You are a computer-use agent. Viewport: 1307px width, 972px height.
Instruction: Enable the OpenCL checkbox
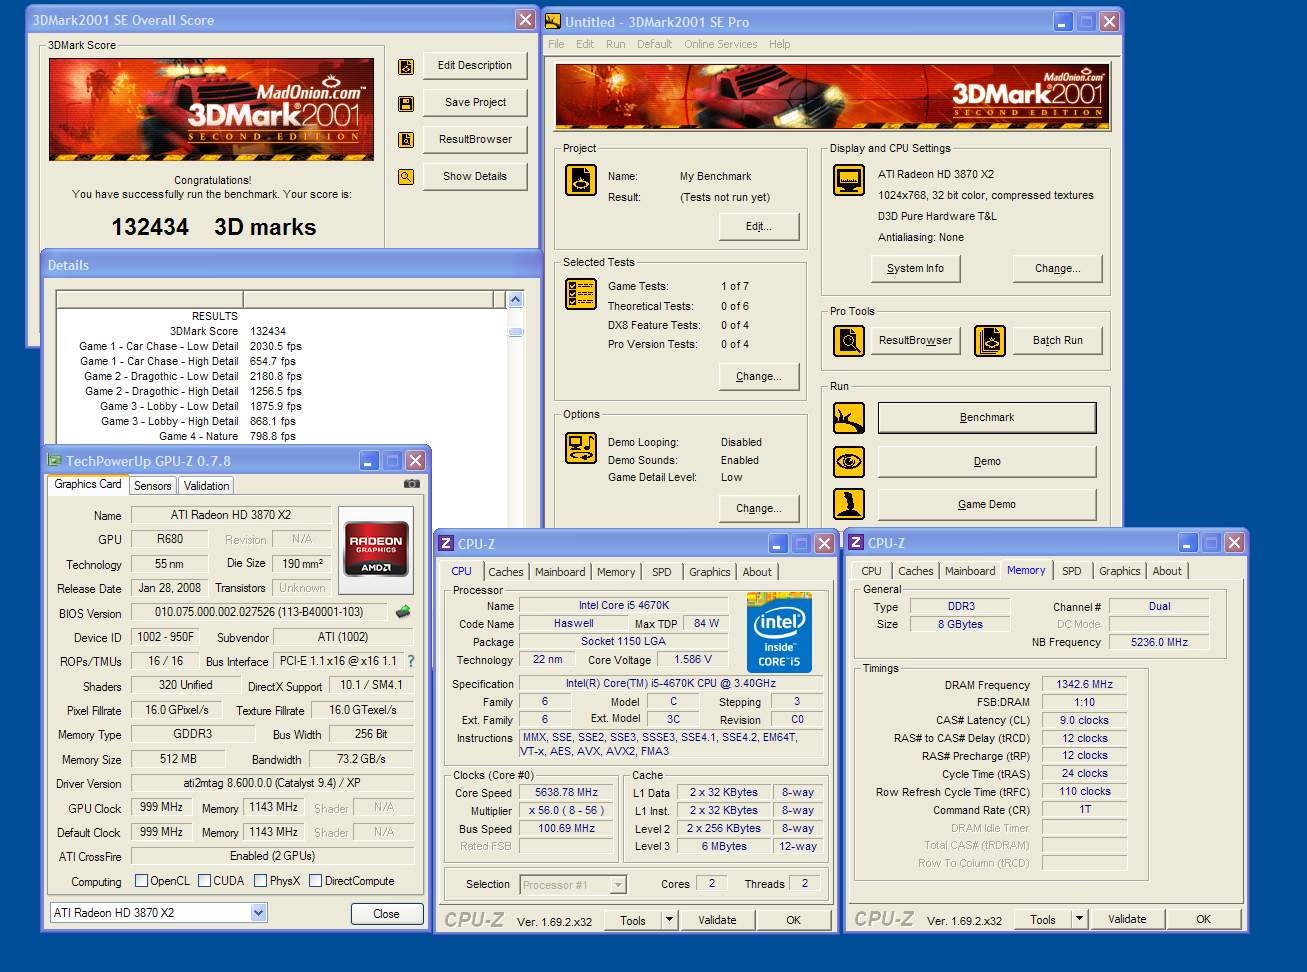tap(142, 881)
